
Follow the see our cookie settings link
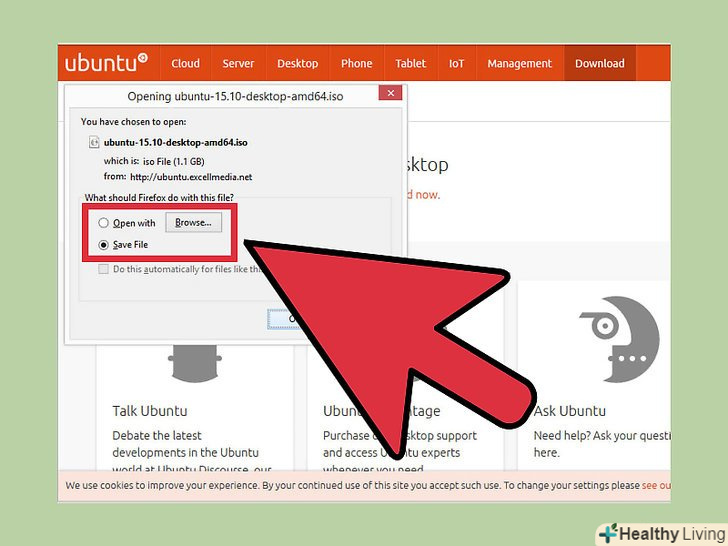(656, 486)
